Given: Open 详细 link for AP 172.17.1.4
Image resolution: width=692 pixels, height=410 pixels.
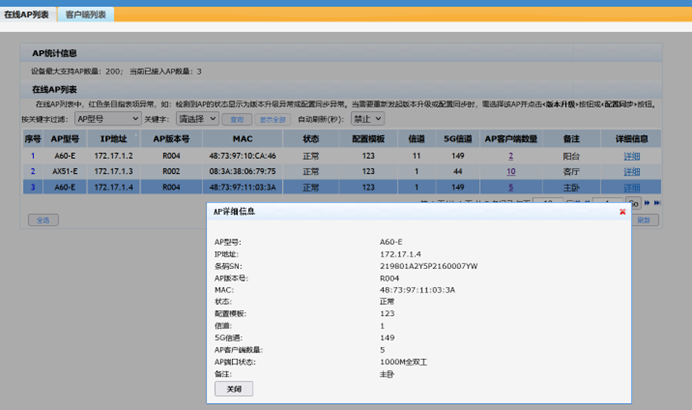Looking at the screenshot, I should coord(632,188).
